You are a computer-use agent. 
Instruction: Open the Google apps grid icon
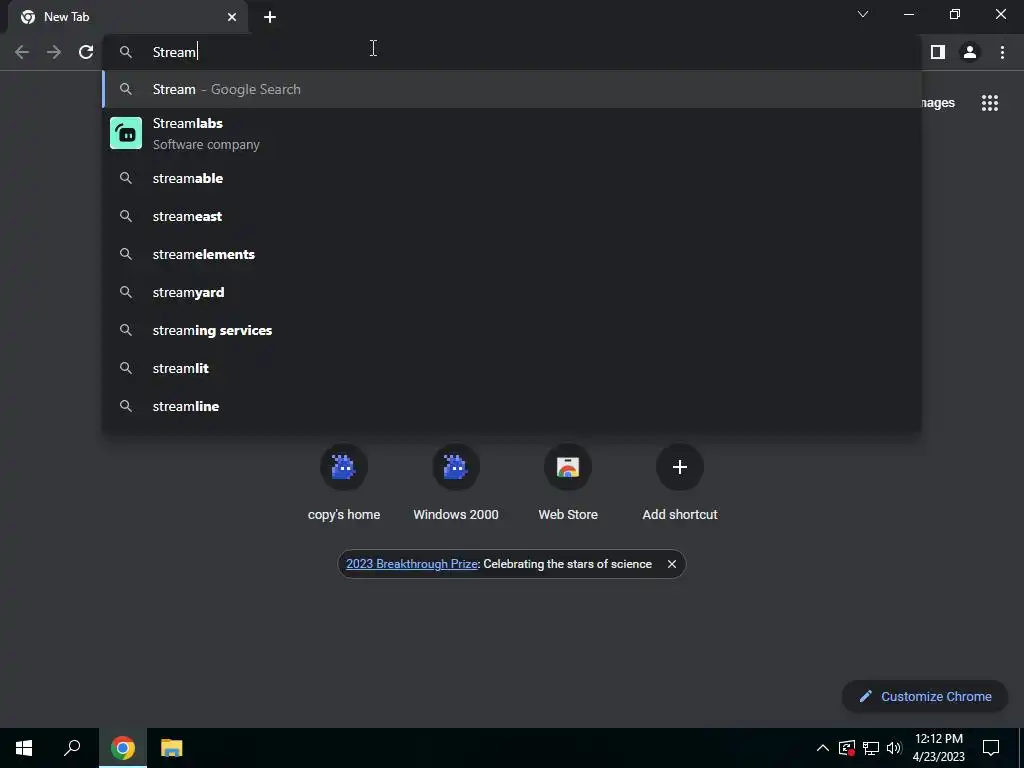click(990, 103)
